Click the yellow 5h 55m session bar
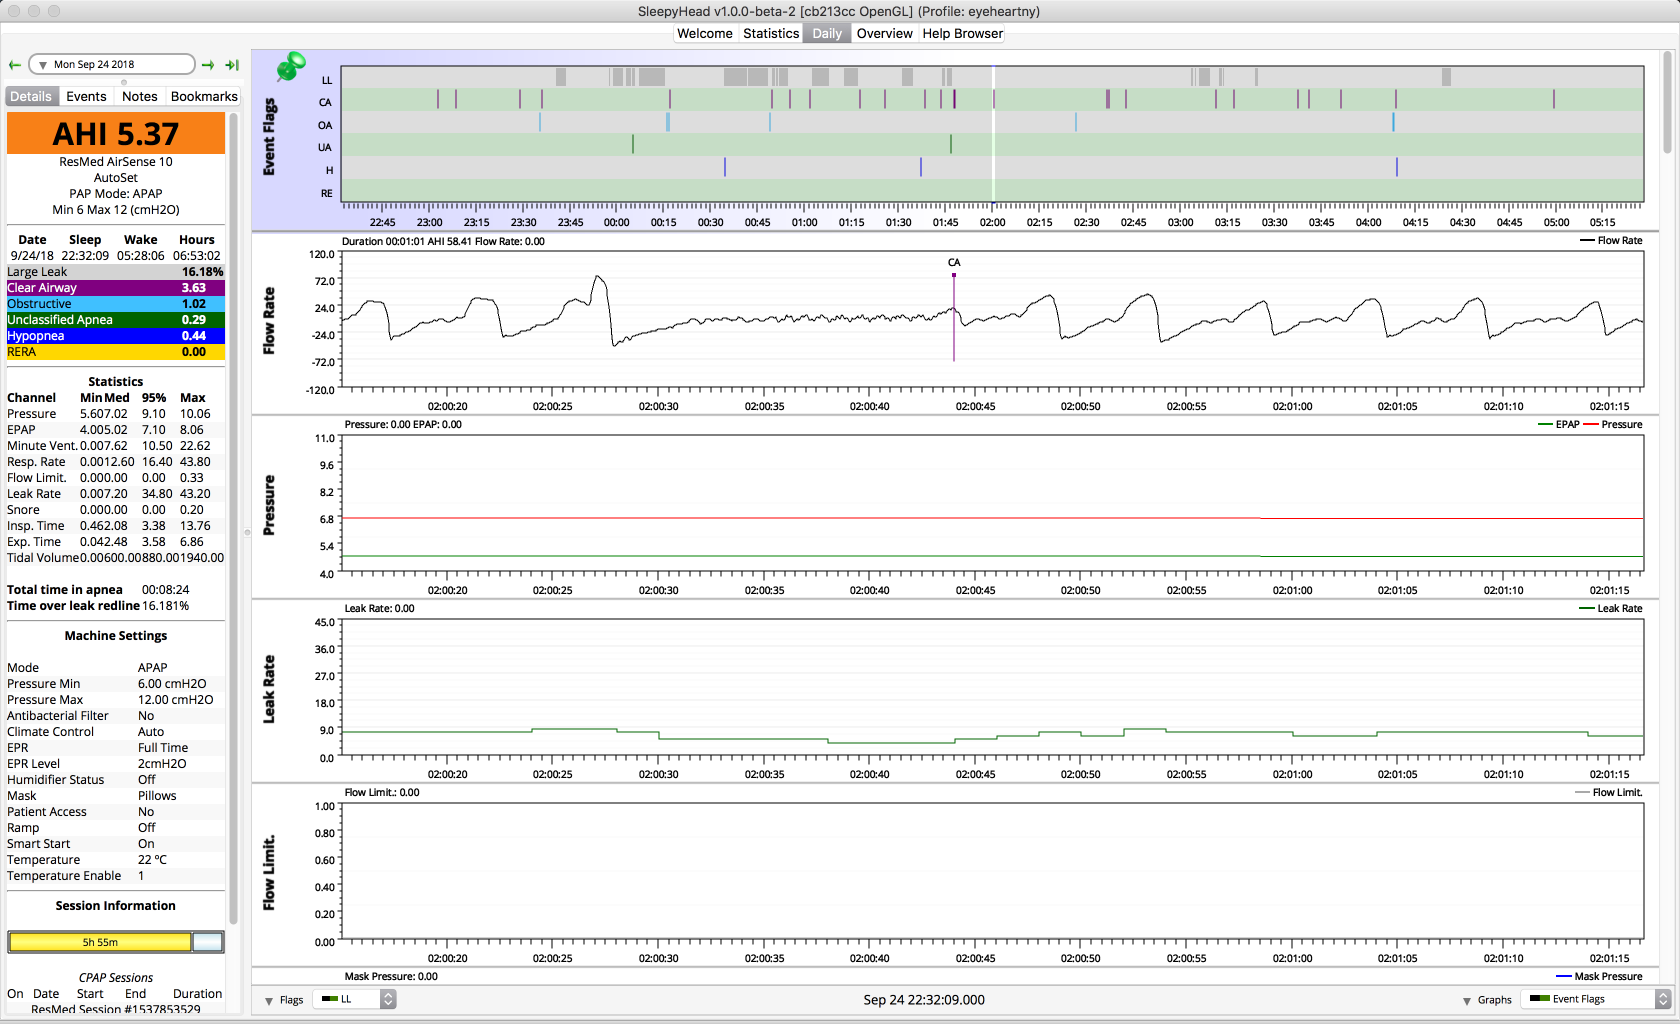This screenshot has width=1680, height=1024. point(100,942)
